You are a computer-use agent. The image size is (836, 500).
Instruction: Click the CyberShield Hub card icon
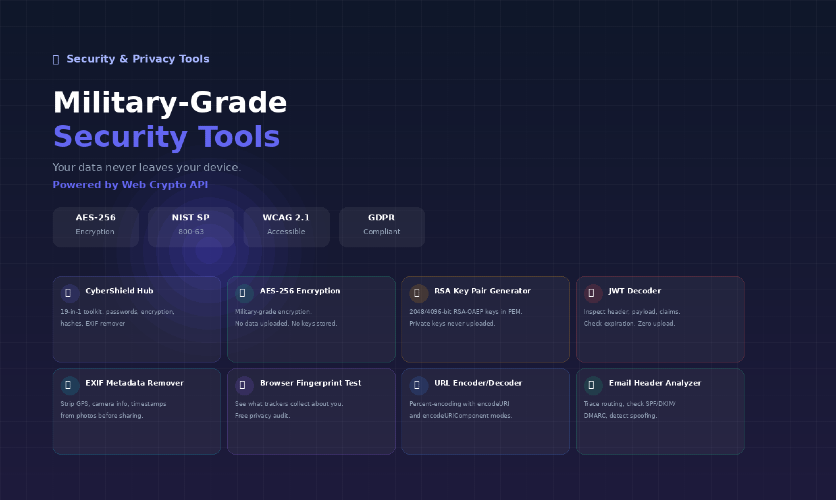[x=70, y=293]
